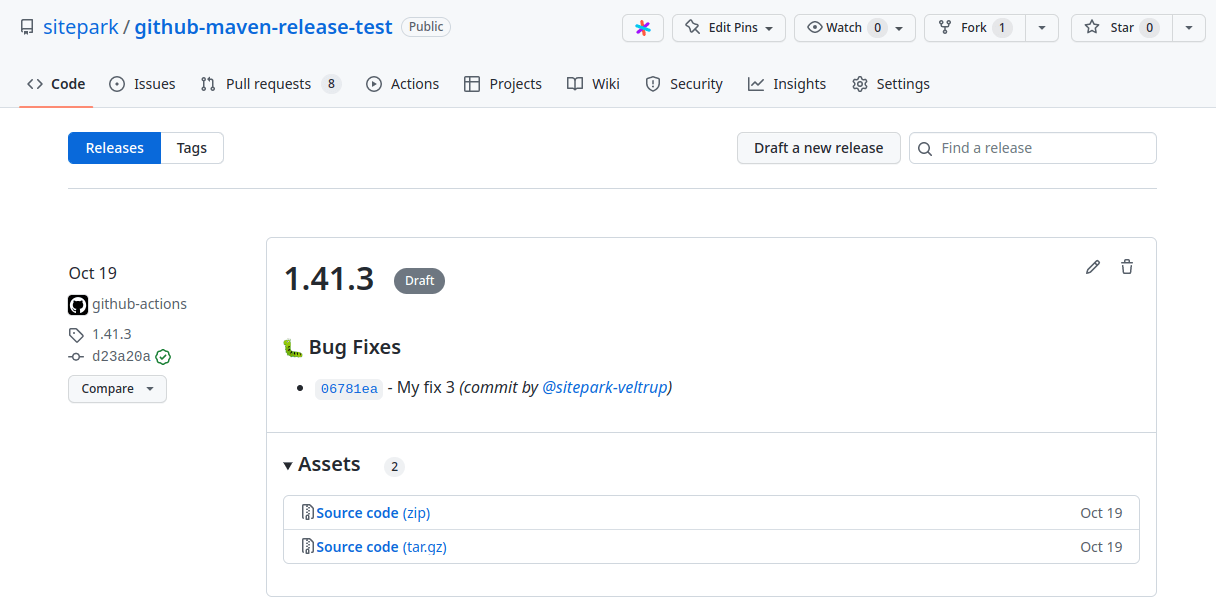Click the commit icon before d23a20a
The width and height of the screenshot is (1216, 606).
(76, 356)
